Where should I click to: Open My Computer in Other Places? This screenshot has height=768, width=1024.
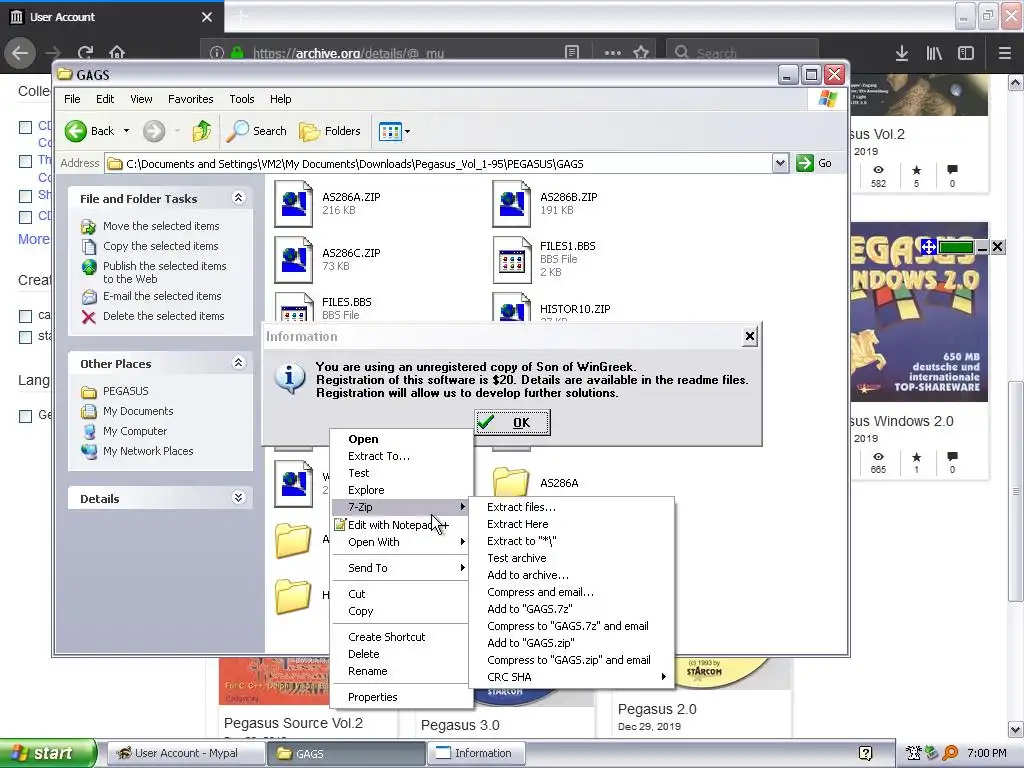click(135, 431)
